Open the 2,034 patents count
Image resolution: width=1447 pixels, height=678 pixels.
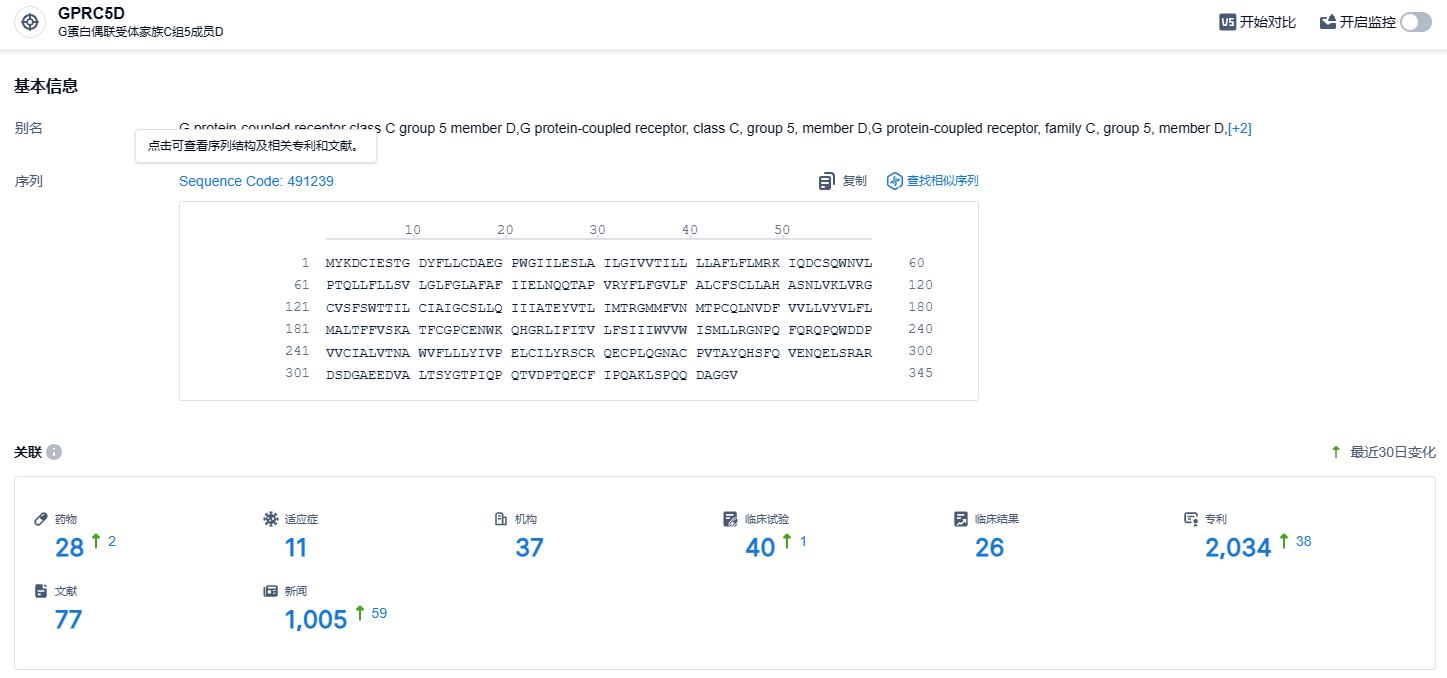(1238, 547)
